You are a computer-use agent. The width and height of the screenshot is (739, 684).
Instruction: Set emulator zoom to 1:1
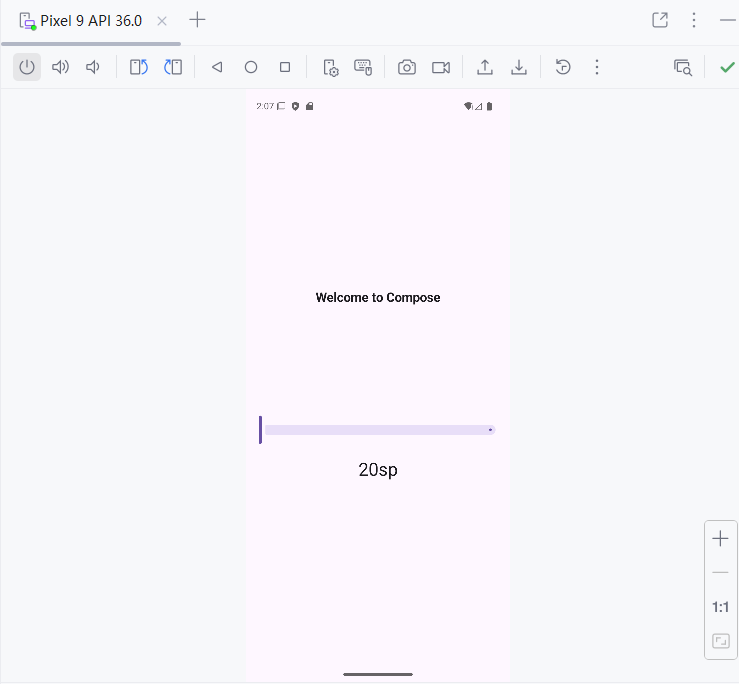point(720,607)
